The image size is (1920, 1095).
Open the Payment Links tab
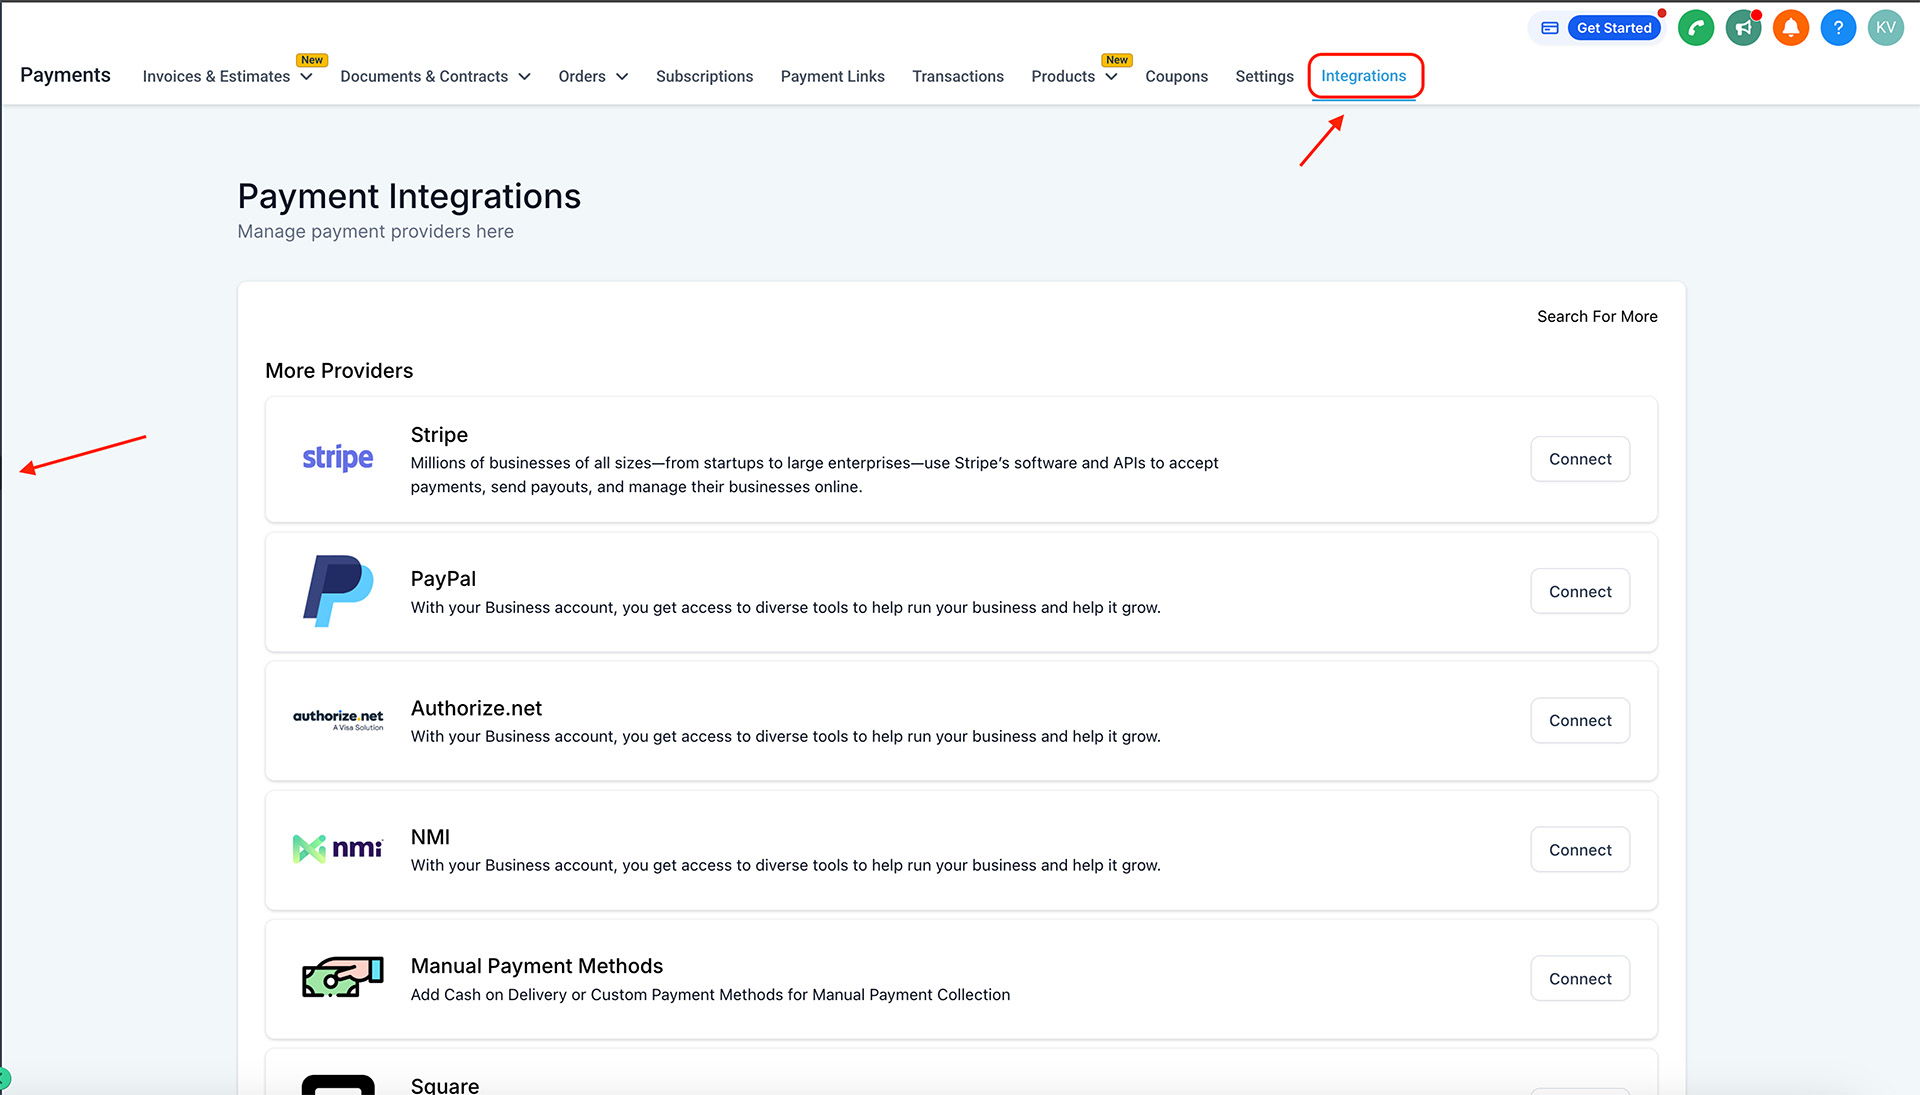(x=832, y=76)
